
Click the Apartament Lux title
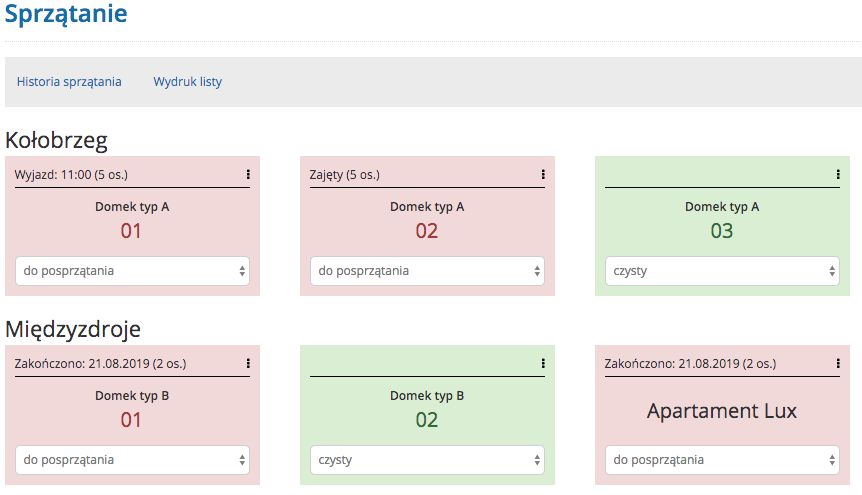(722, 411)
